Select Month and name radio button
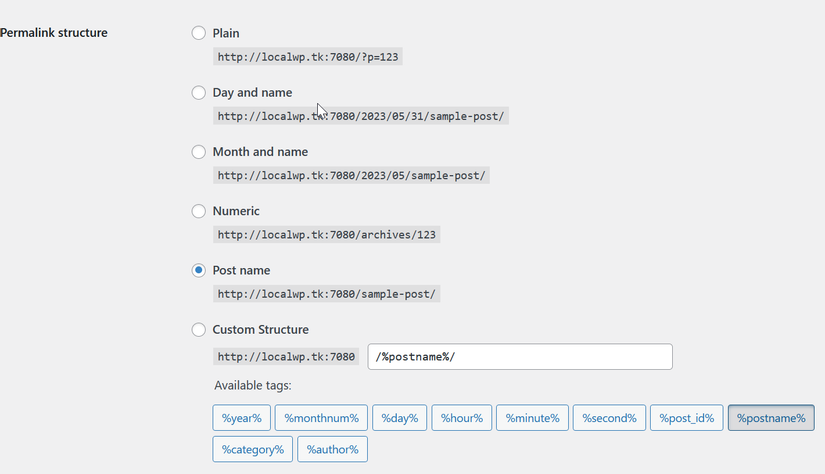The height and width of the screenshot is (474, 825). pos(199,152)
